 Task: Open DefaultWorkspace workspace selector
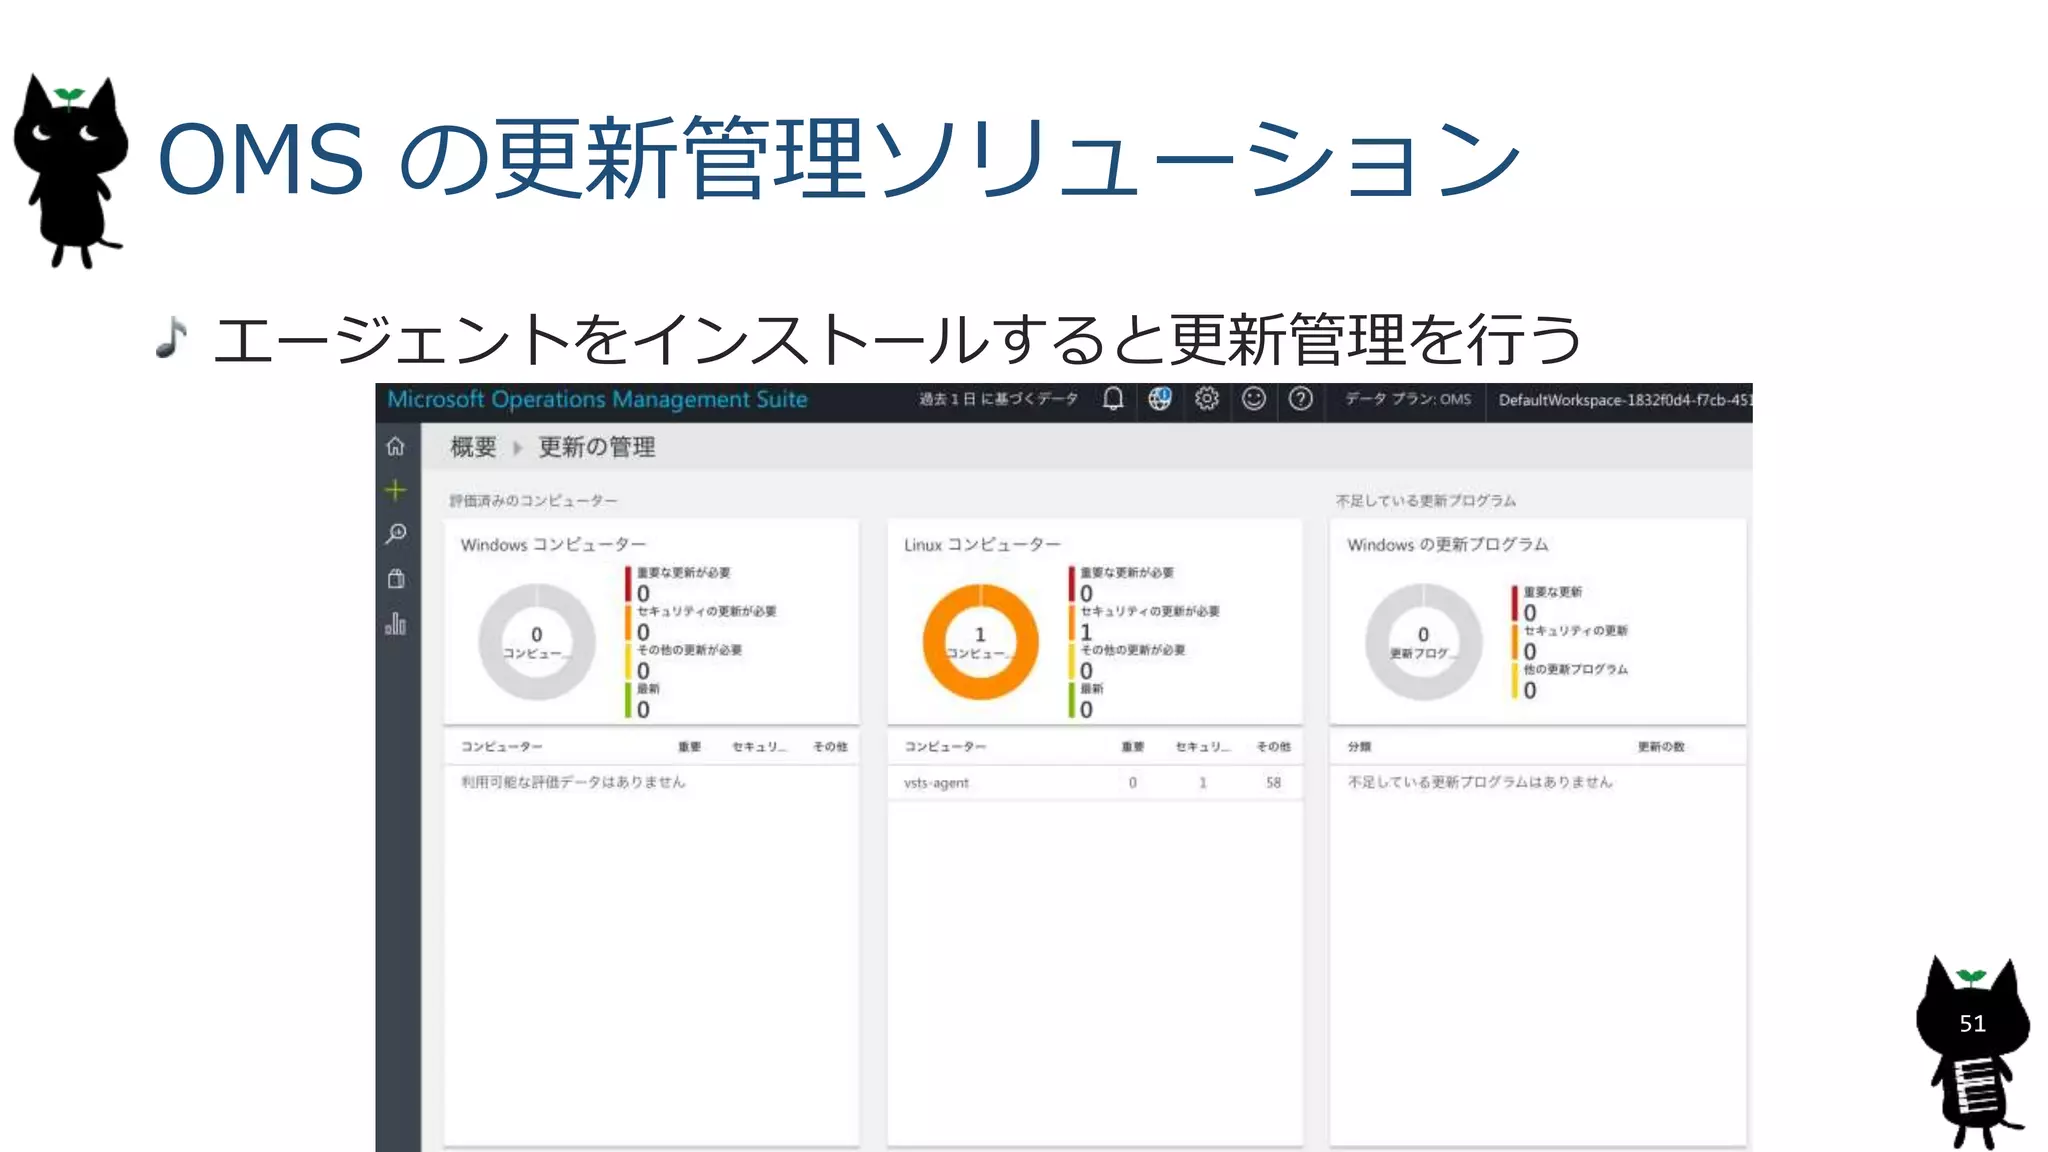coord(1625,400)
